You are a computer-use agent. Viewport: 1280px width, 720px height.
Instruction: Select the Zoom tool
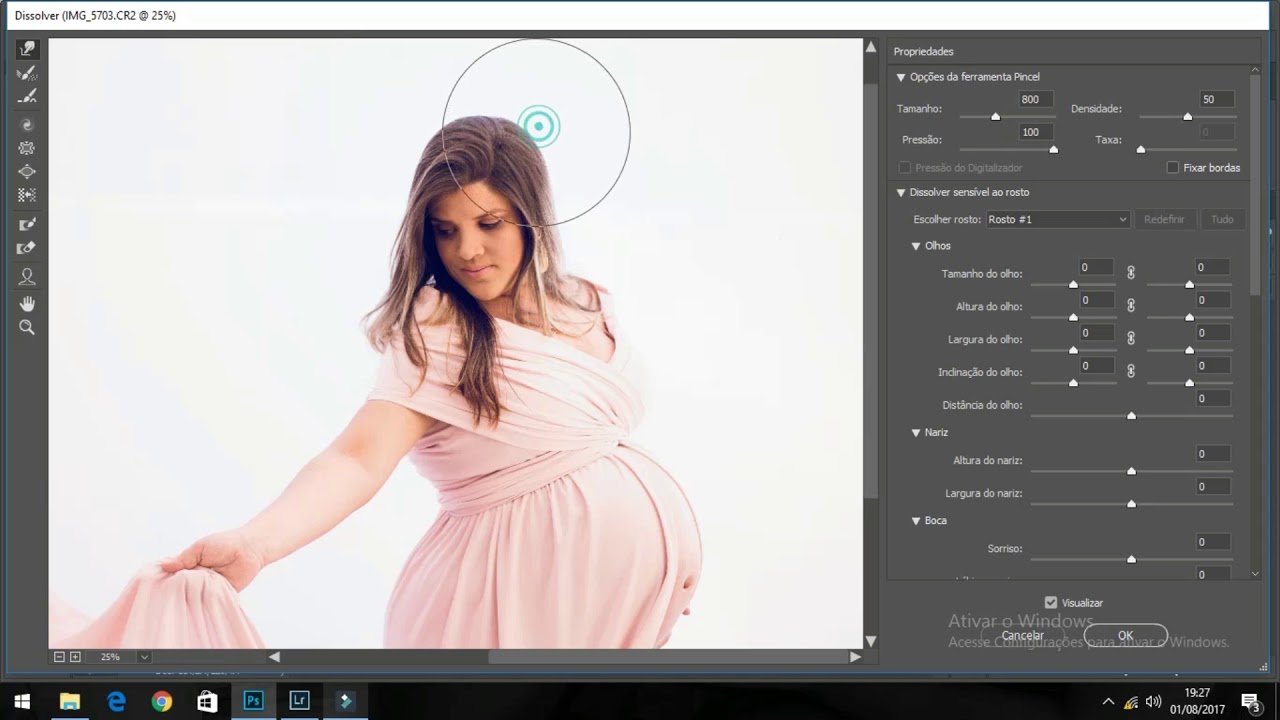point(27,327)
